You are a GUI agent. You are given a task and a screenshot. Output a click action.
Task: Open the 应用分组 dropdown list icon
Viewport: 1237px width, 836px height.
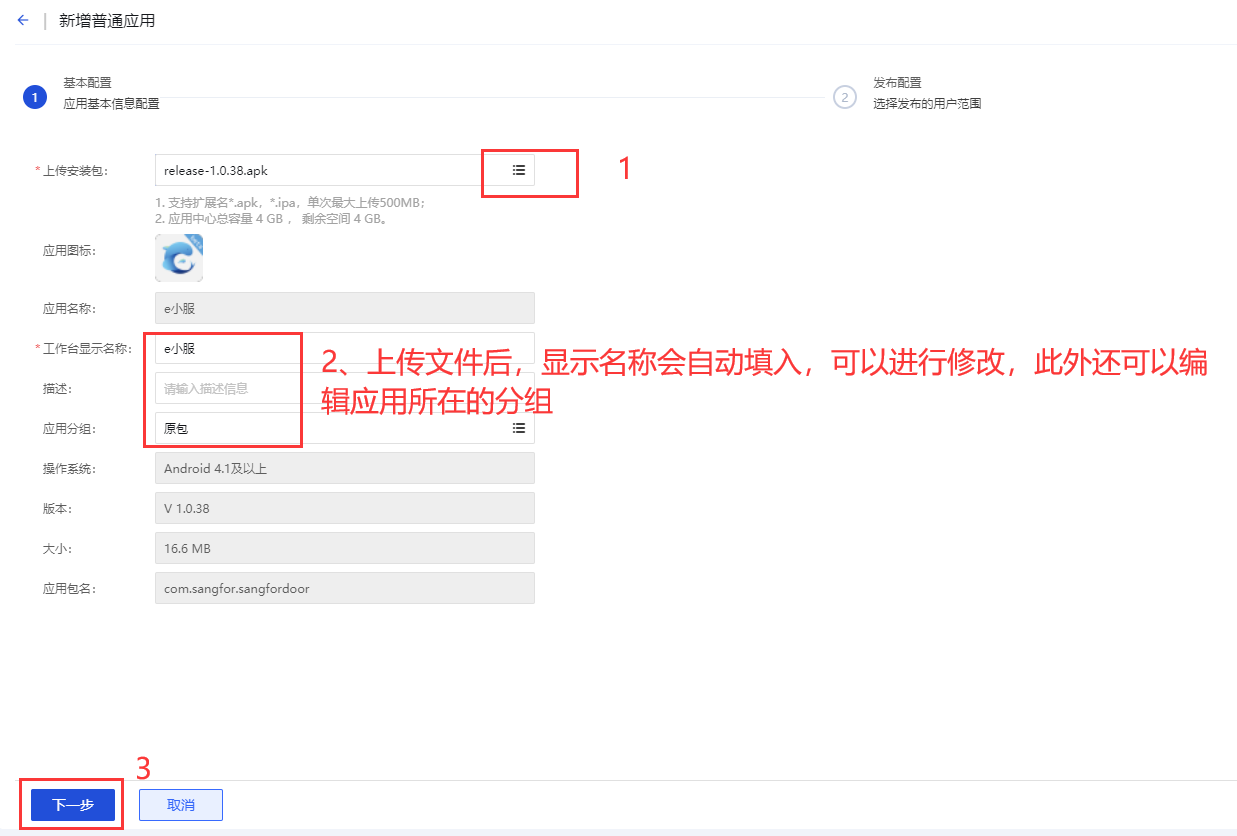pyautogui.click(x=519, y=428)
